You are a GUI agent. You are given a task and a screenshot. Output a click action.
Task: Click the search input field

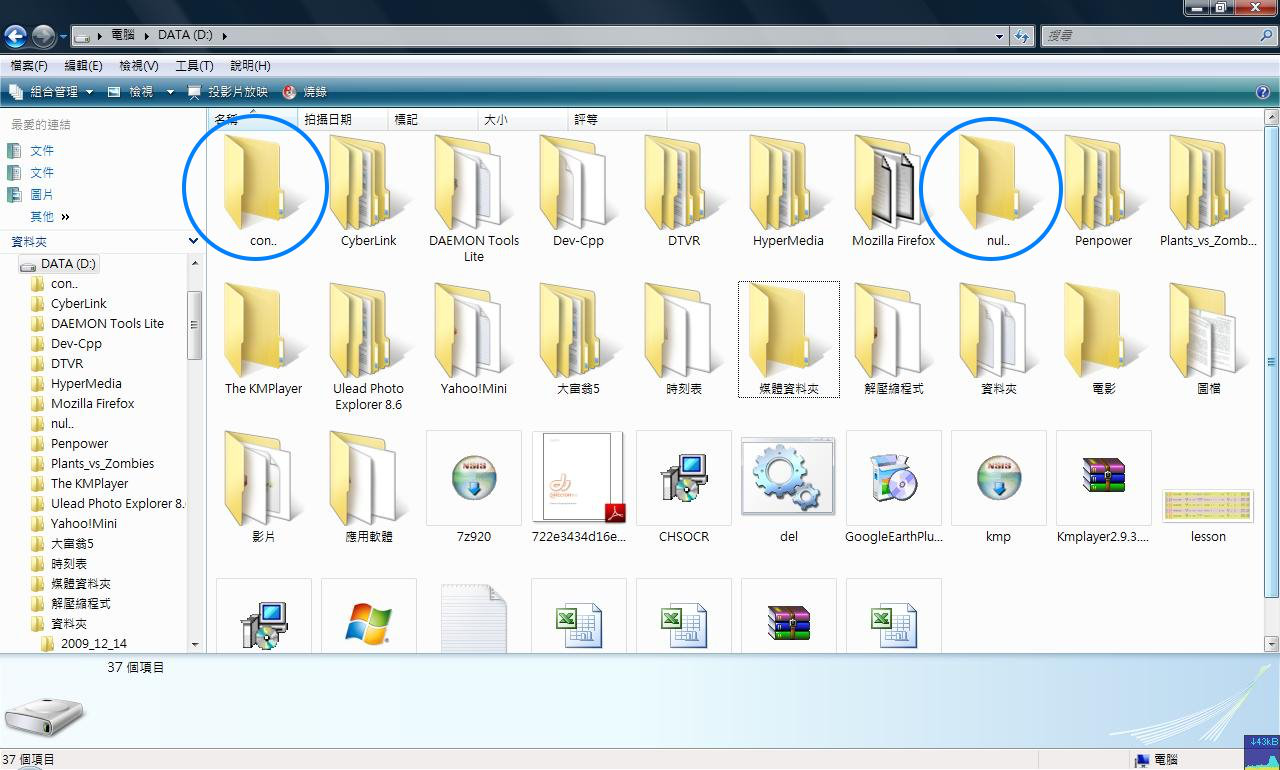[x=1148, y=36]
